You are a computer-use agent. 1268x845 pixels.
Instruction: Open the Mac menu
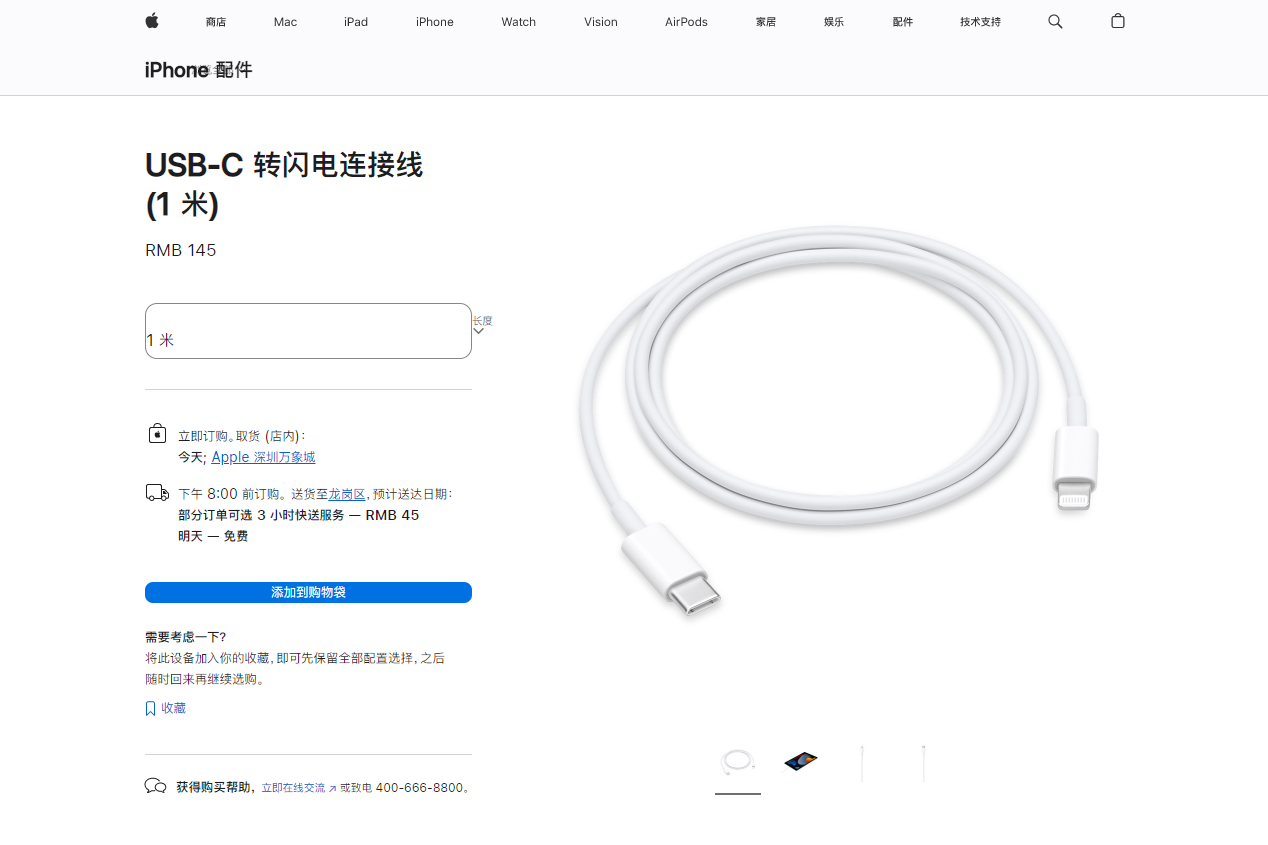click(x=285, y=22)
